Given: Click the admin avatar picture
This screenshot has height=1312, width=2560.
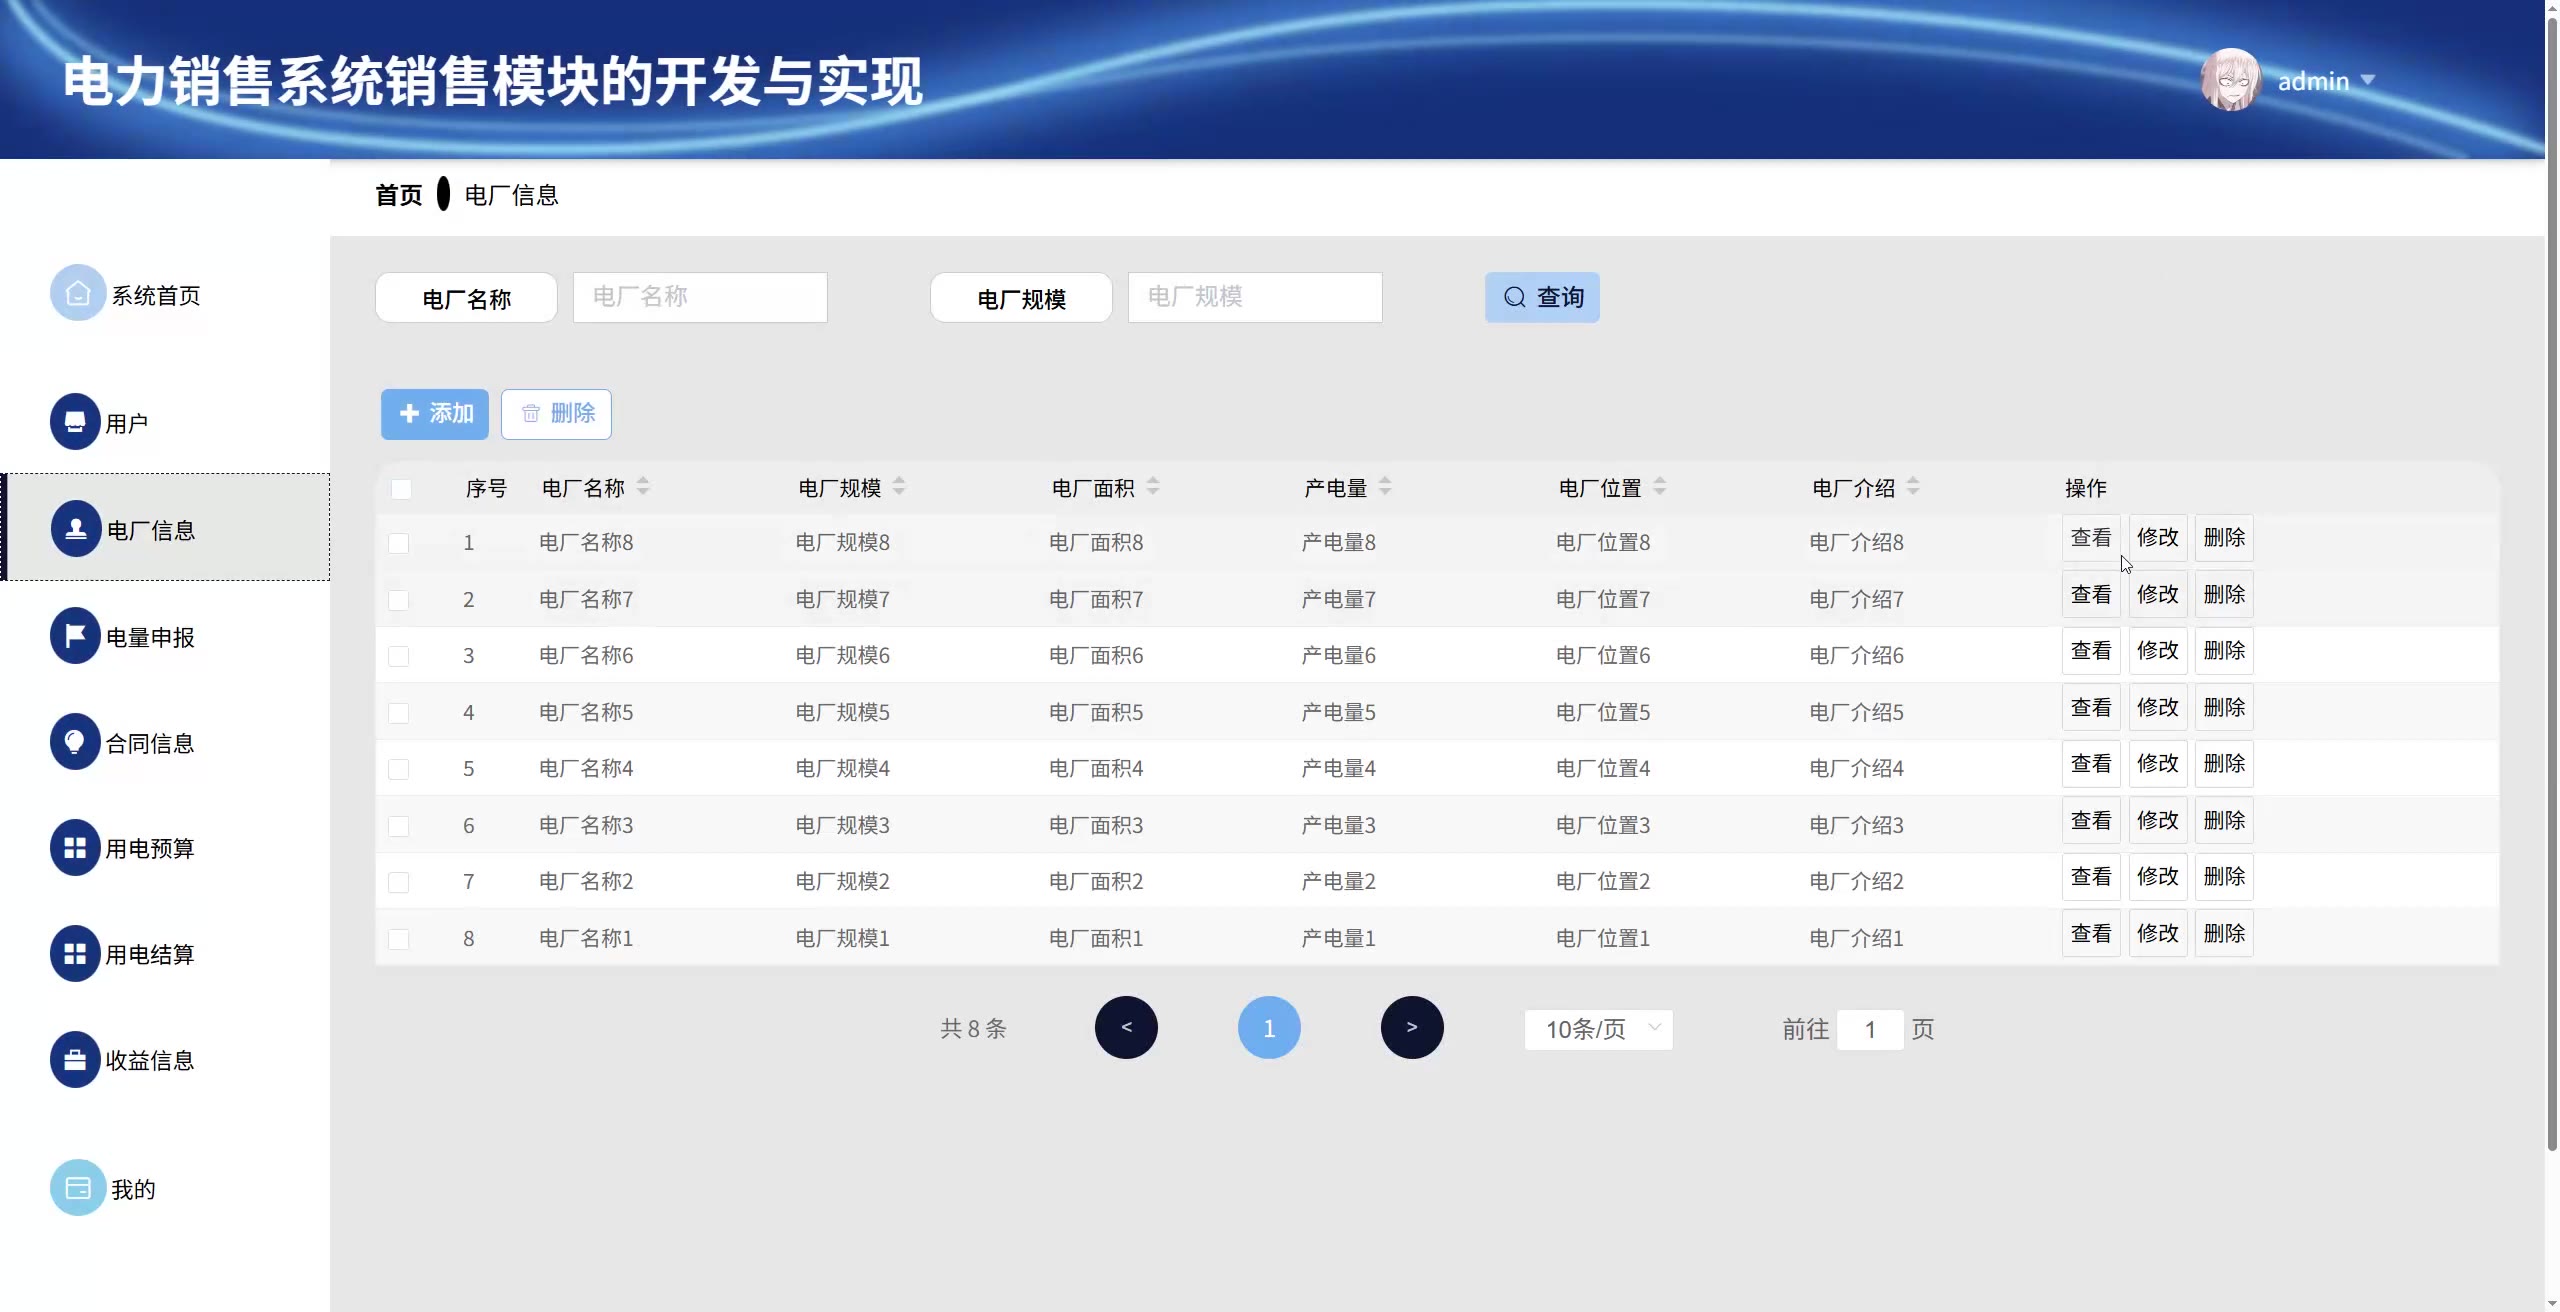Looking at the screenshot, I should [2230, 80].
